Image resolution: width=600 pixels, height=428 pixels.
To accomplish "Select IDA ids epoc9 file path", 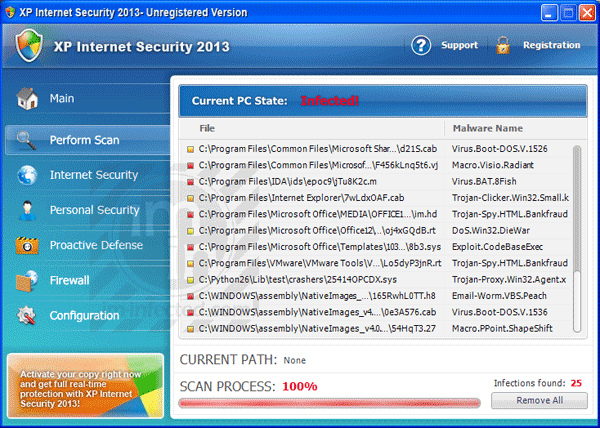I will [x=287, y=182].
